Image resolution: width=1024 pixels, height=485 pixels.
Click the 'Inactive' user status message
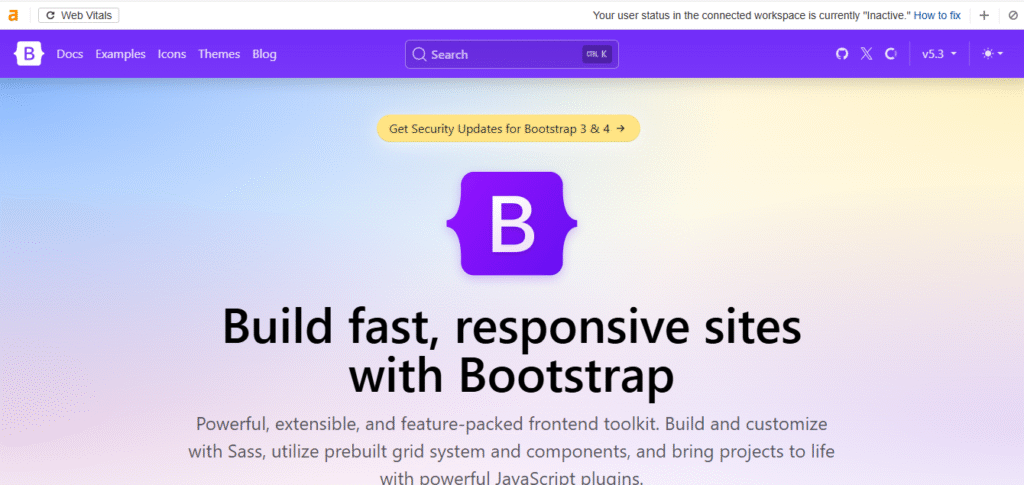coord(751,15)
